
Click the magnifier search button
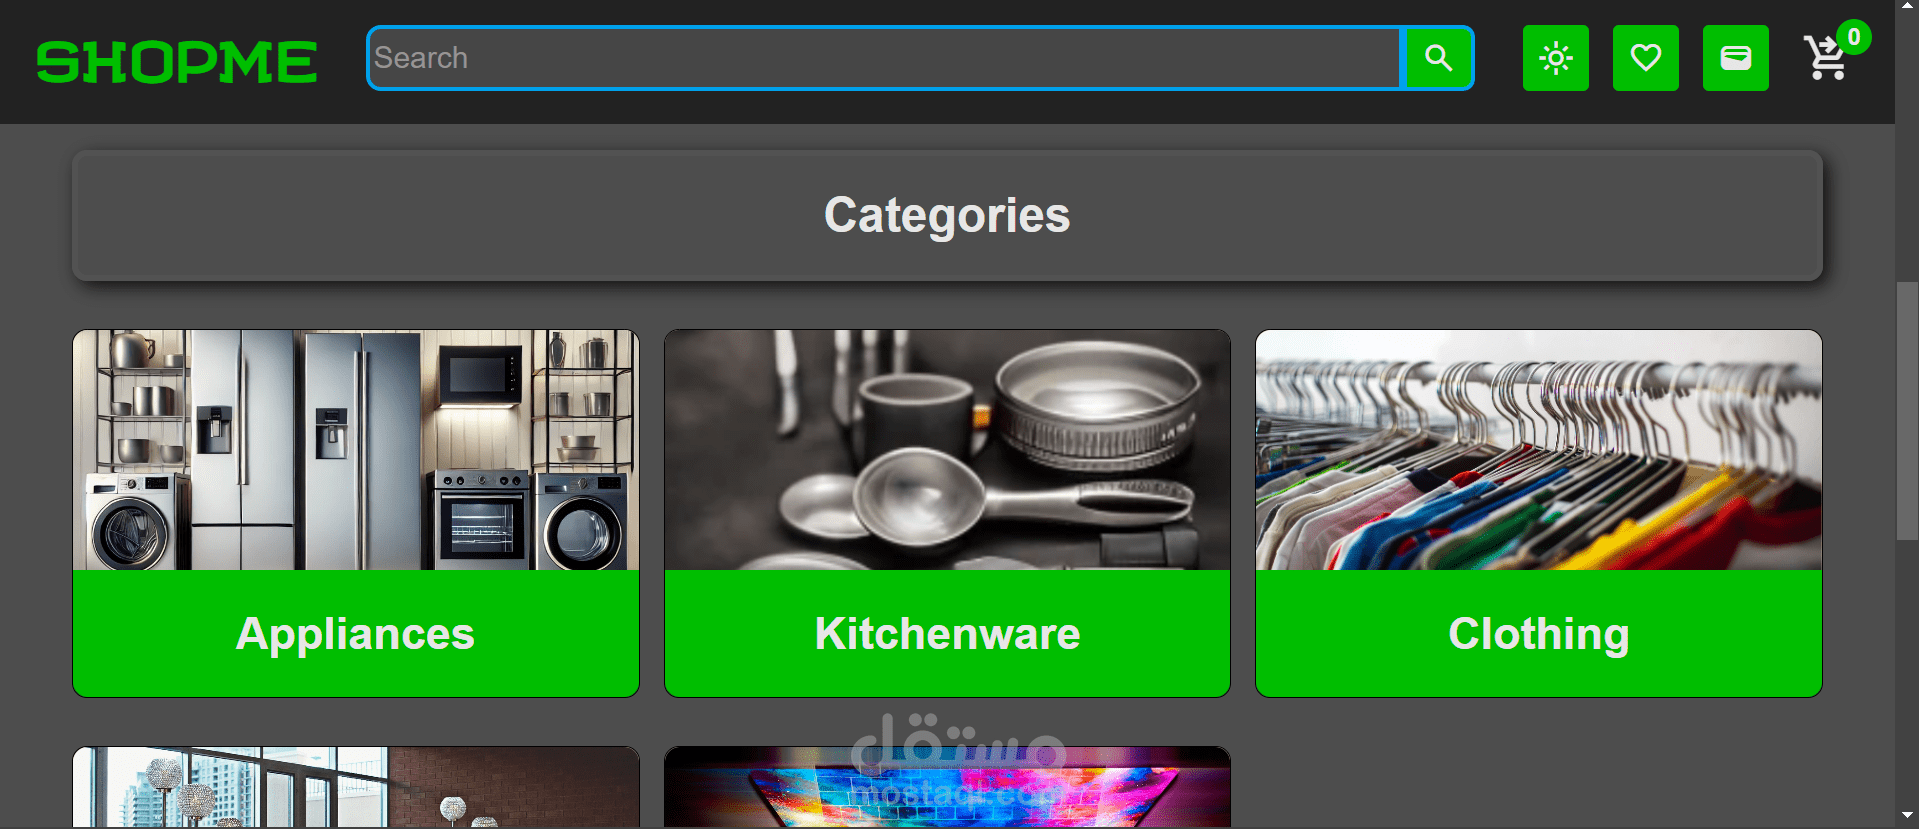[x=1438, y=58]
